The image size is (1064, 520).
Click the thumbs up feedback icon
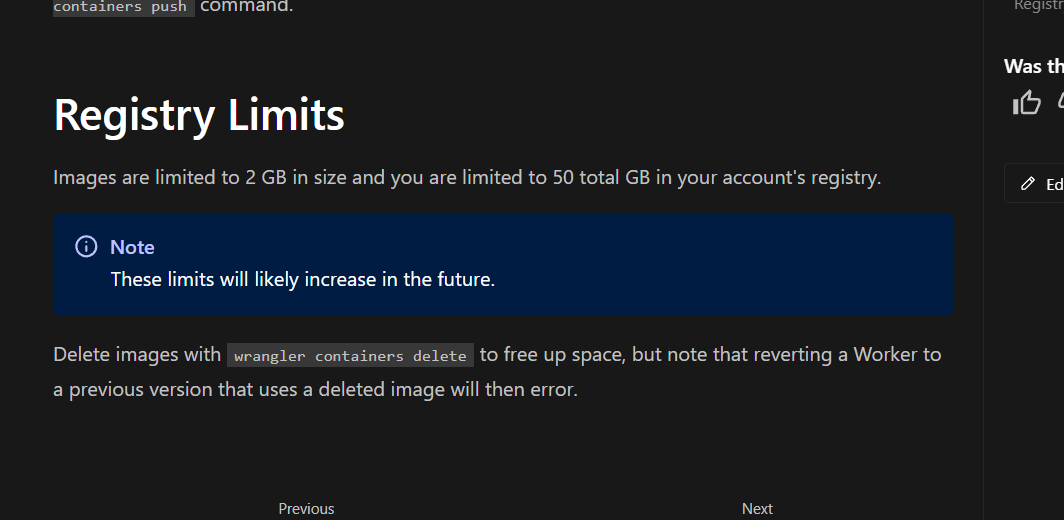1027,102
